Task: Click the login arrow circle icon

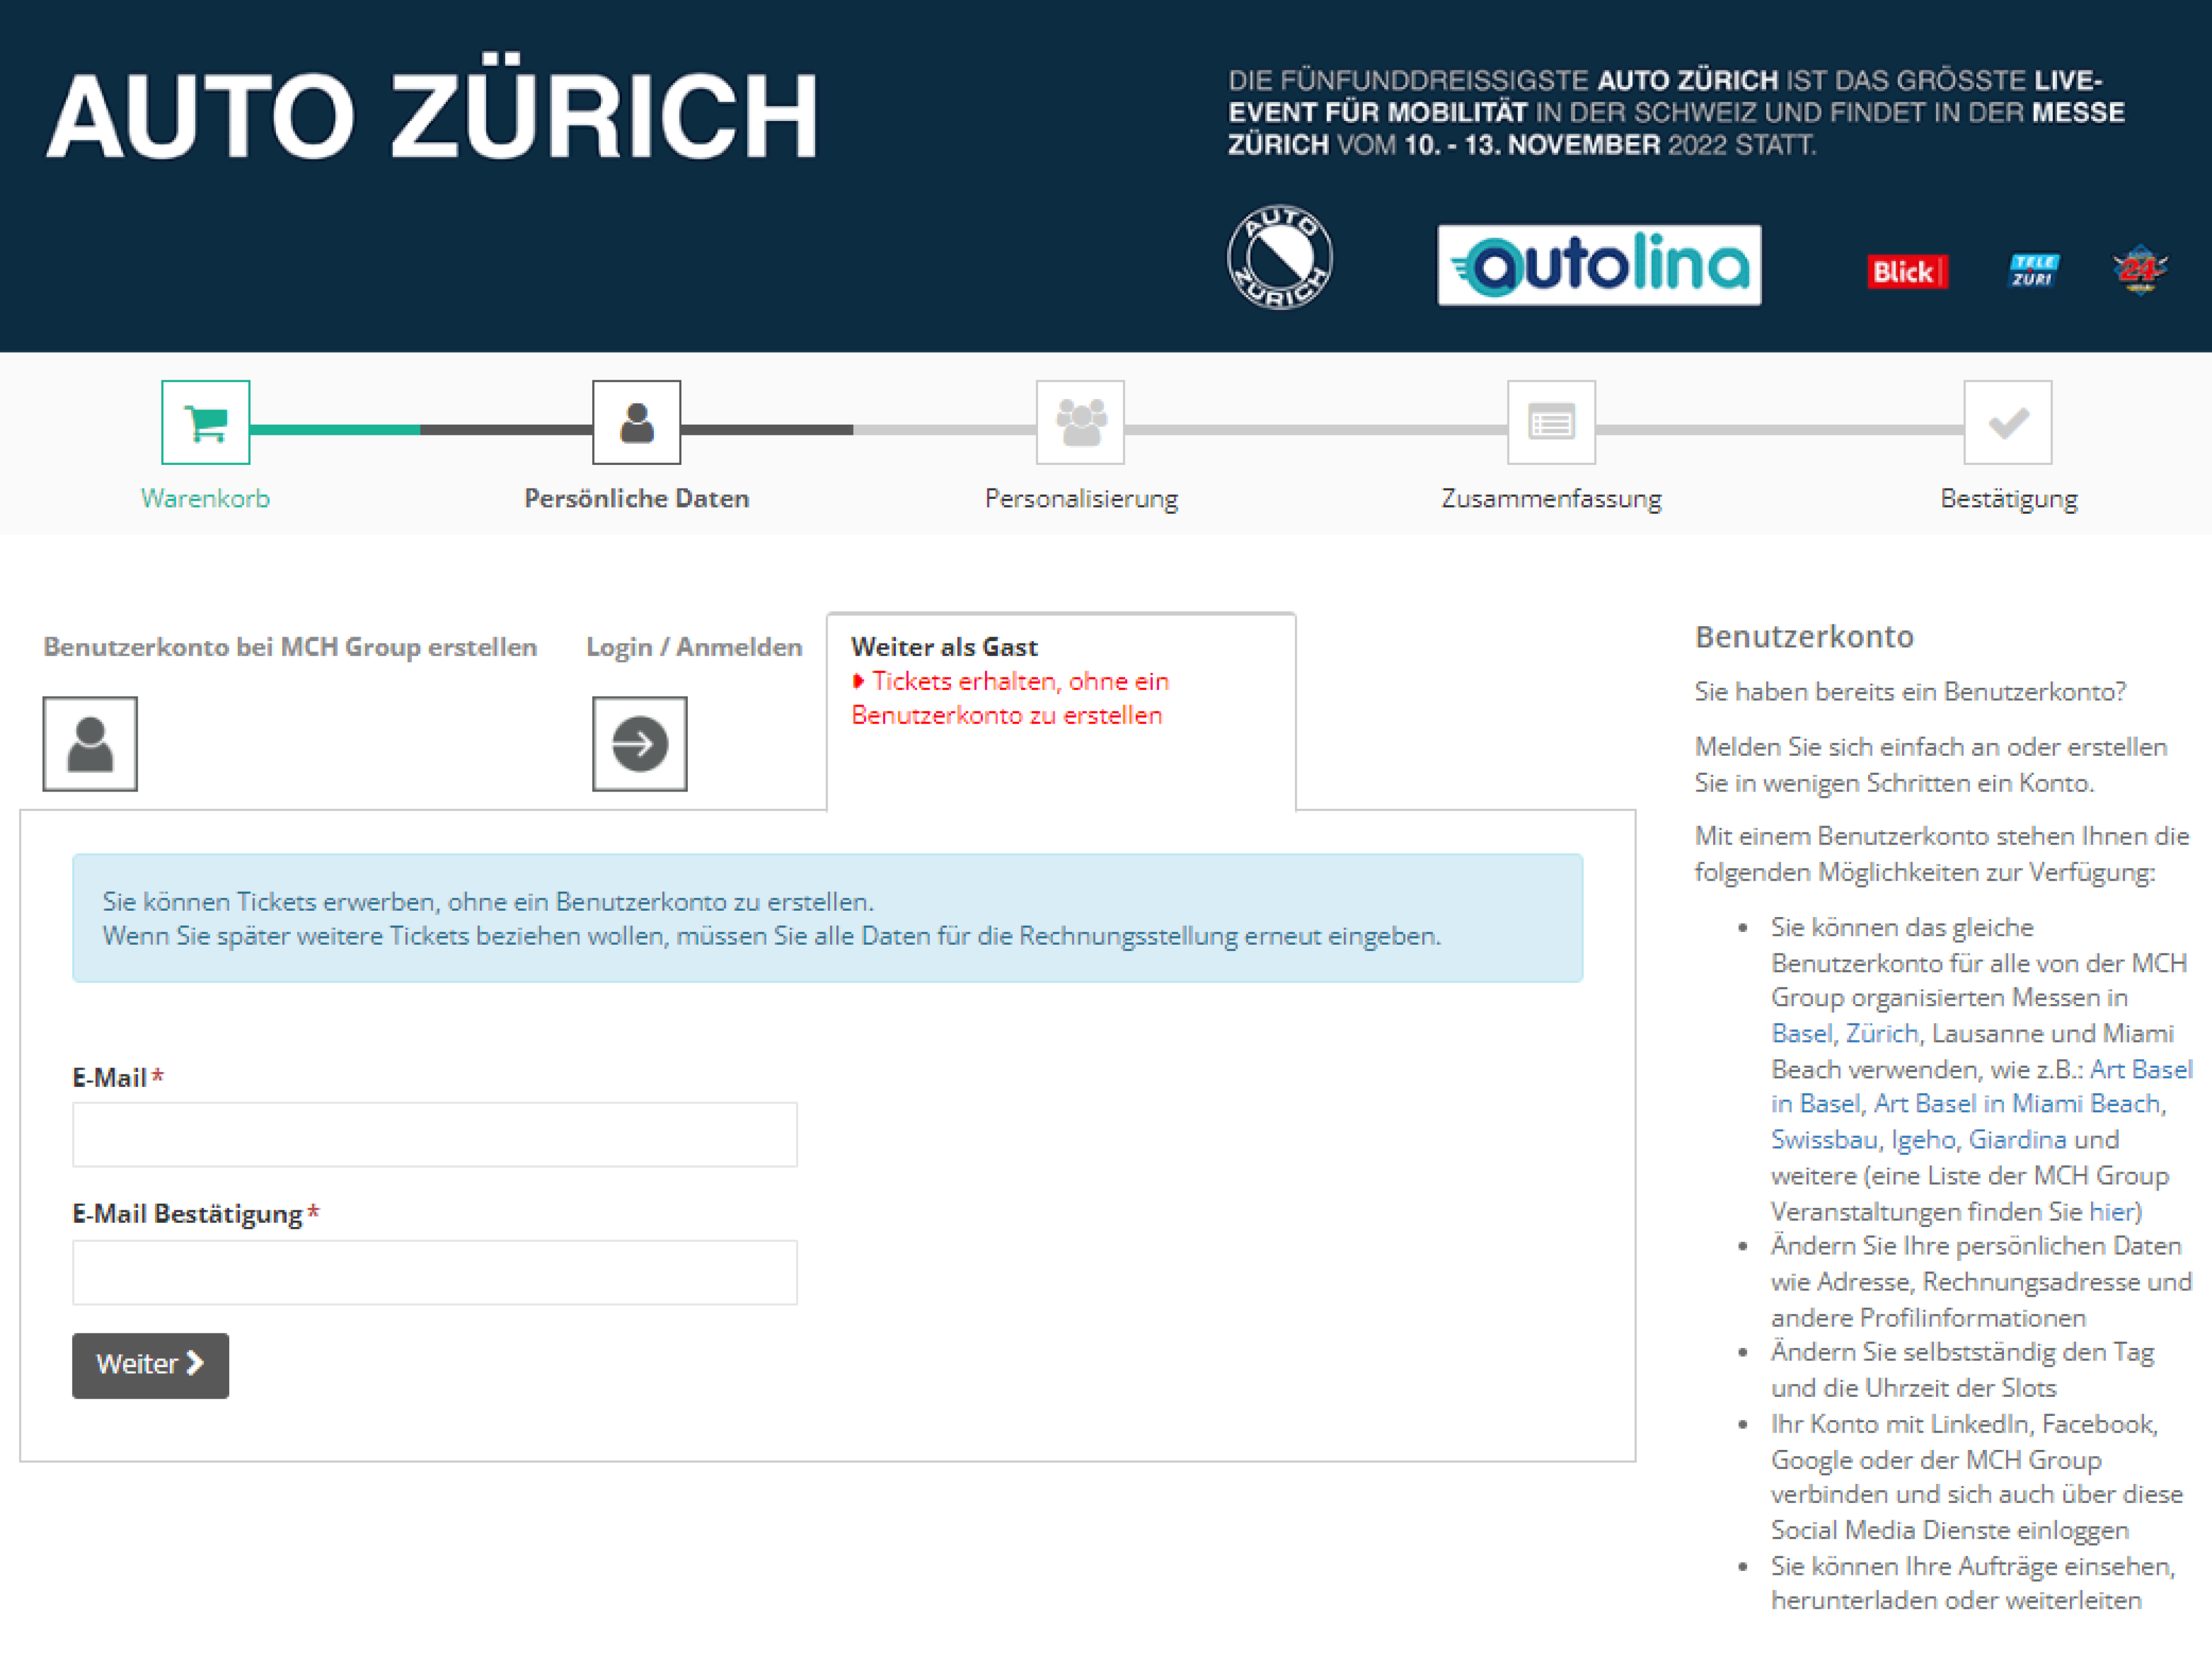Action: tap(640, 744)
